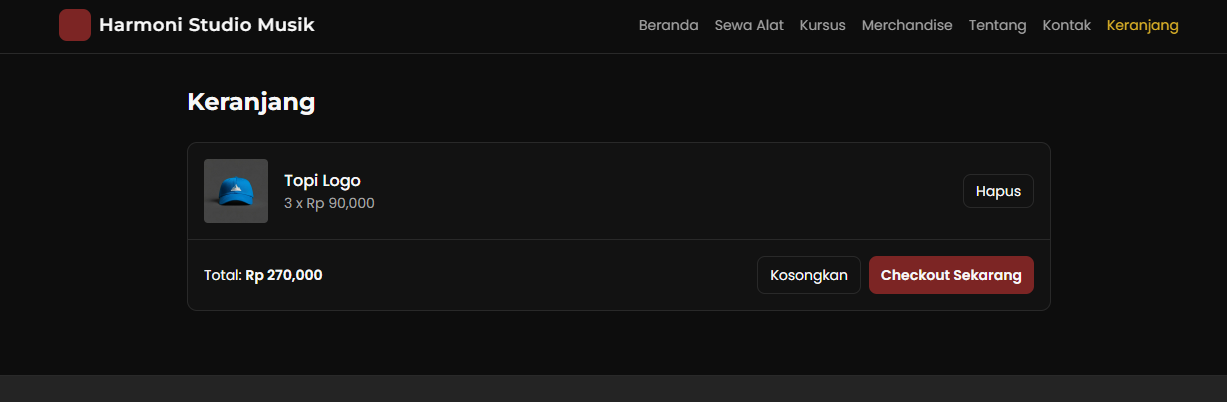Image resolution: width=1227 pixels, height=402 pixels.
Task: Click the gray footer bar
Action: [x=613, y=389]
